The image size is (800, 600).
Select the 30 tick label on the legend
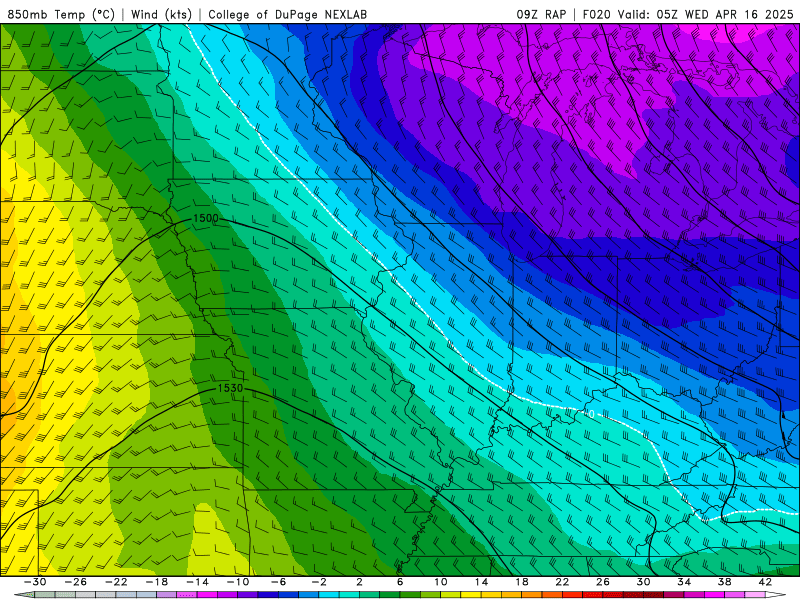[x=643, y=582]
